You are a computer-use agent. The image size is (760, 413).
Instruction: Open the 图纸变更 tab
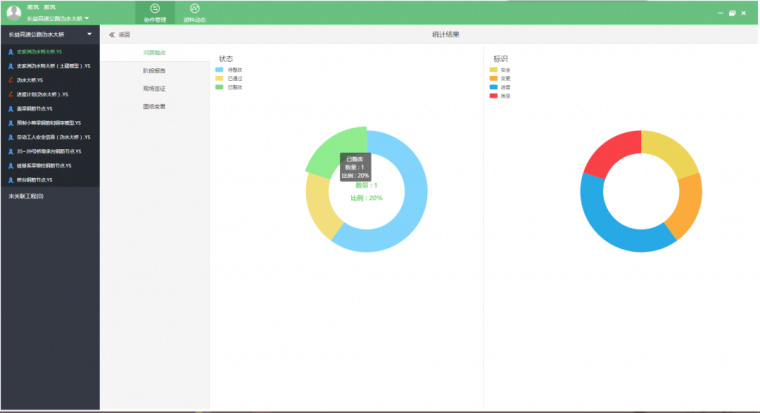pyautogui.click(x=154, y=106)
